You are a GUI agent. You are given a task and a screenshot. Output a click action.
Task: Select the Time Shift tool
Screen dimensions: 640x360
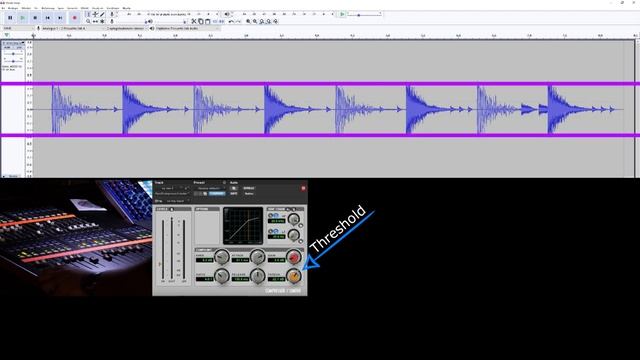[x=95, y=21]
